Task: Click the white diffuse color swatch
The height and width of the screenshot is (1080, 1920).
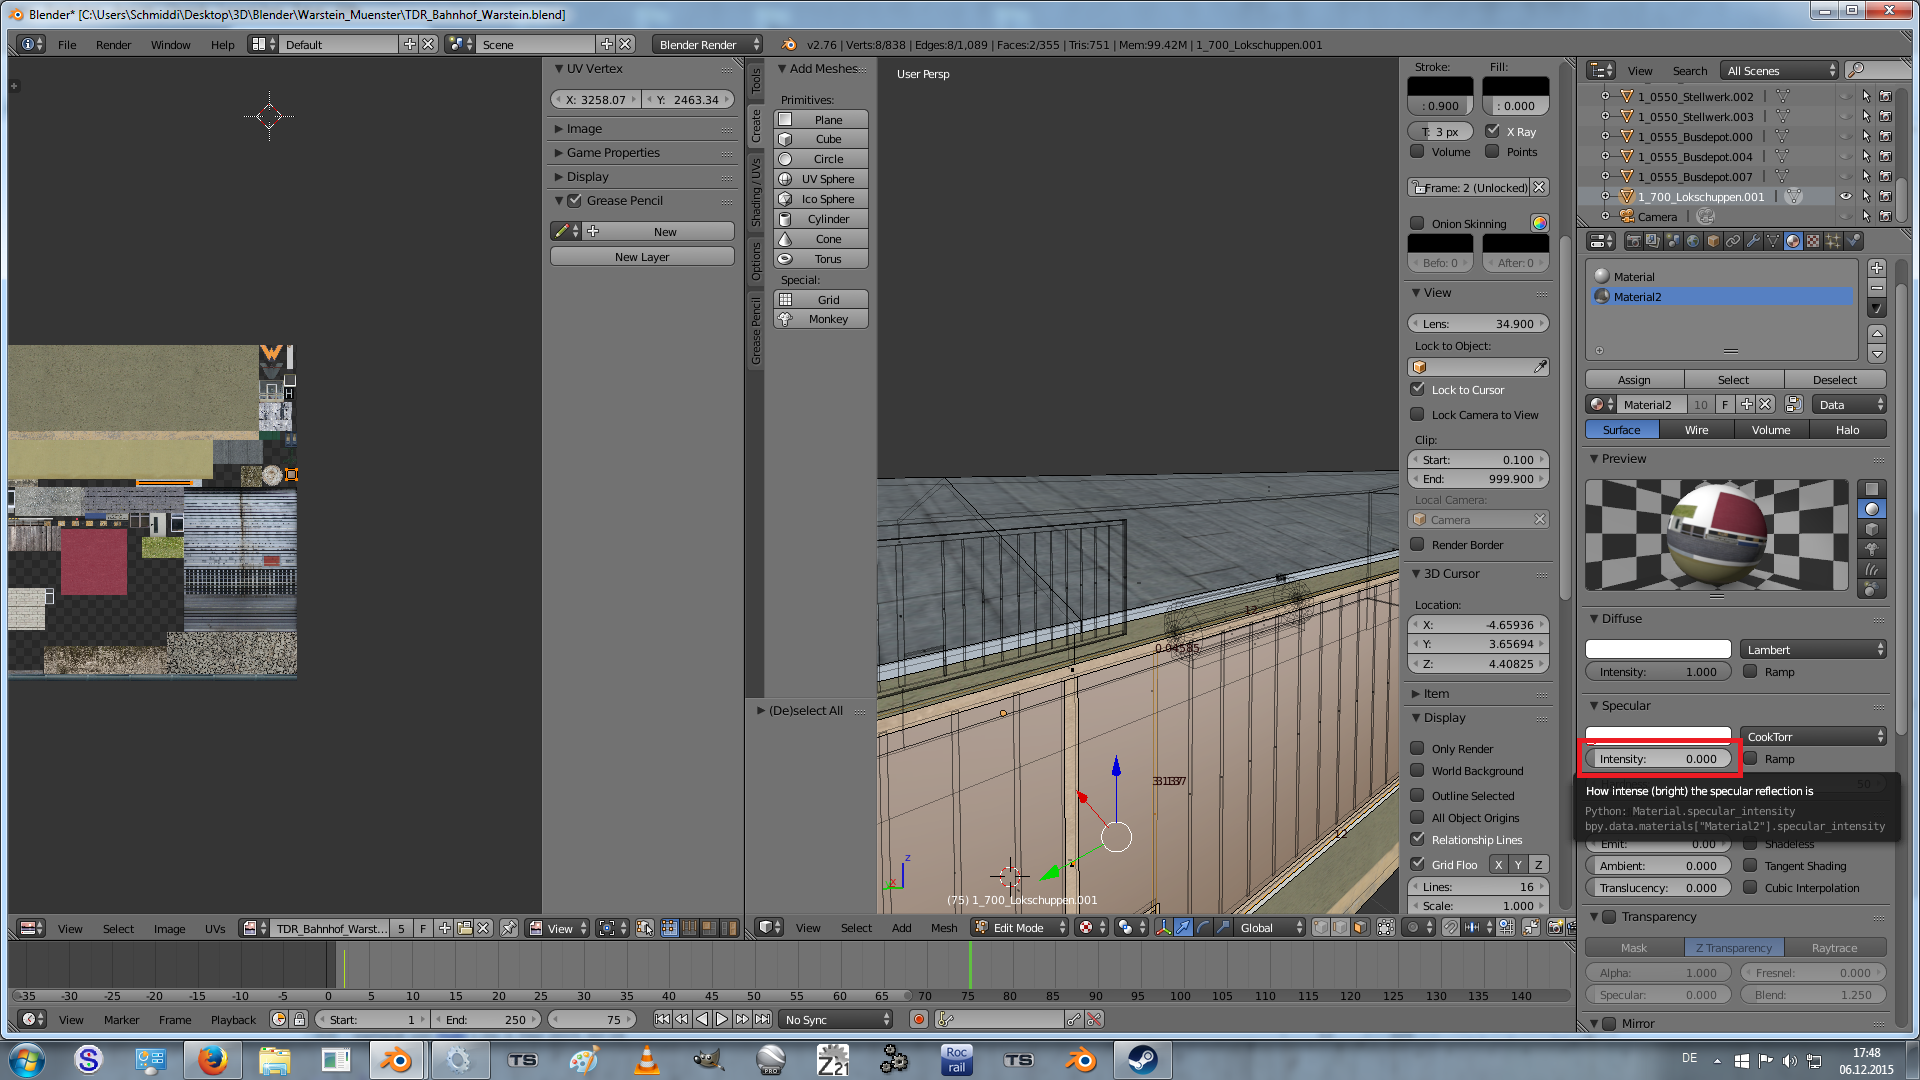Action: 1657,649
